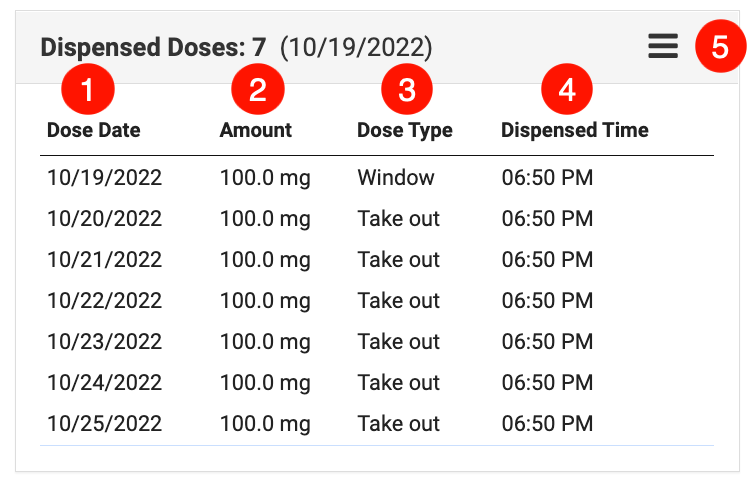Image resolution: width=752 pixels, height=486 pixels.
Task: Click the 06:50 PM time for 10/21/2022
Action: 547,260
